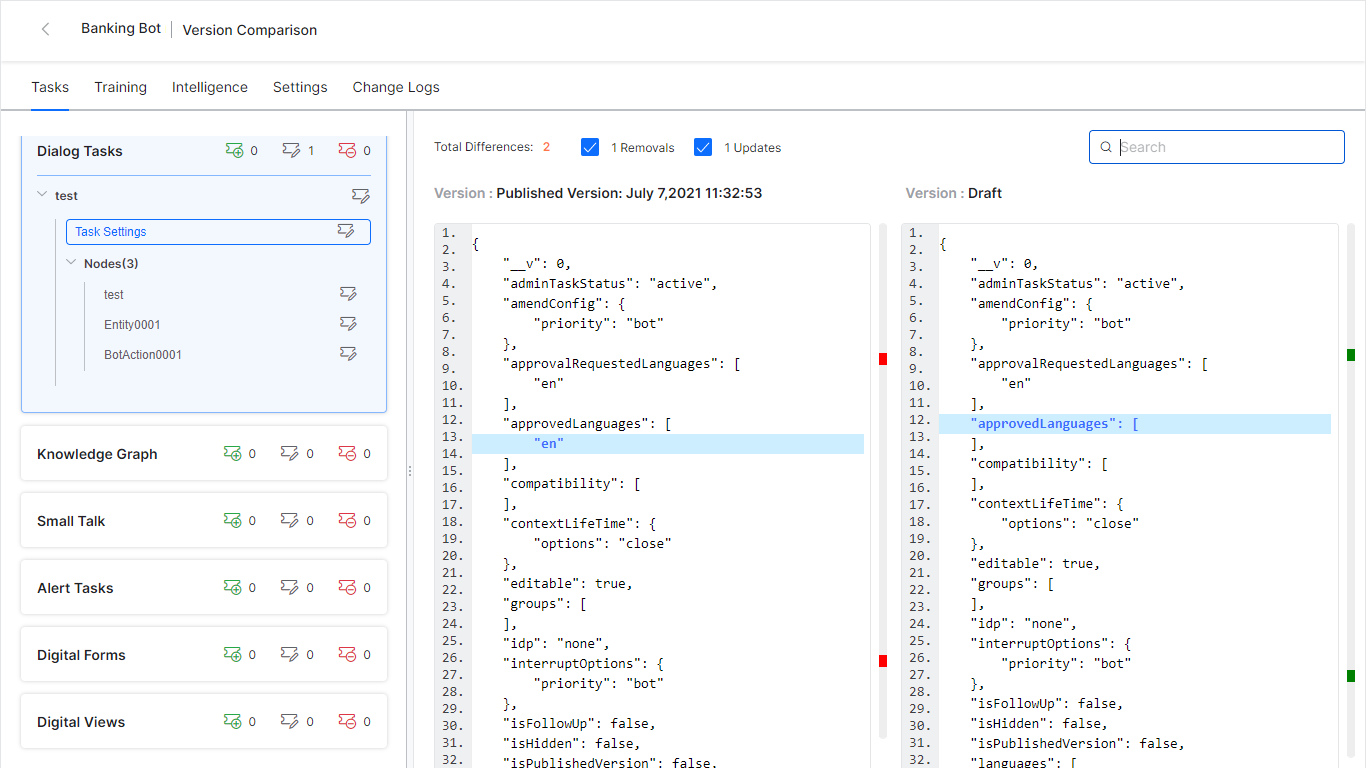Click the updates icon on the test task

coord(360,195)
